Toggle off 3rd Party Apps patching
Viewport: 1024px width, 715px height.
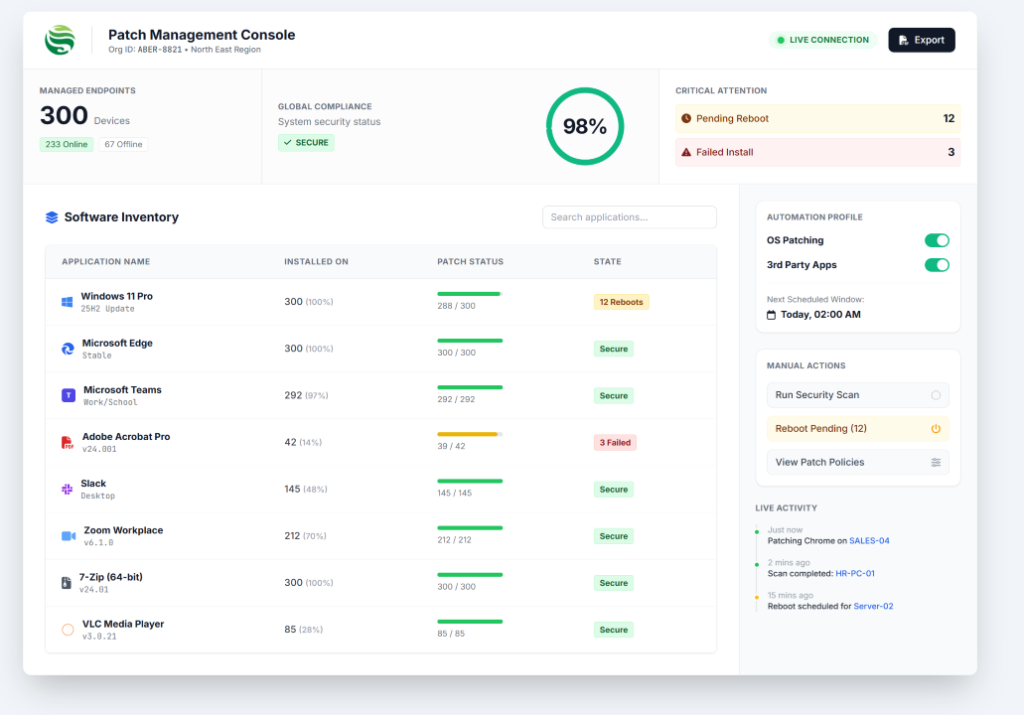click(x=937, y=265)
